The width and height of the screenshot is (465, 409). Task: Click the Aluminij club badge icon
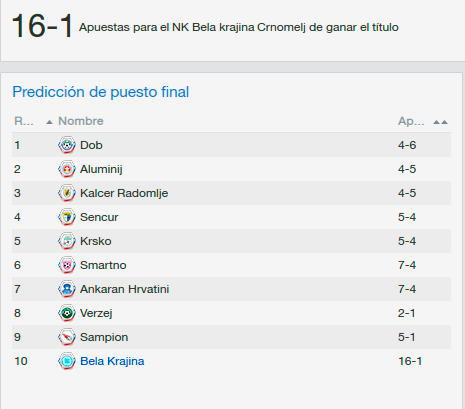click(67, 169)
